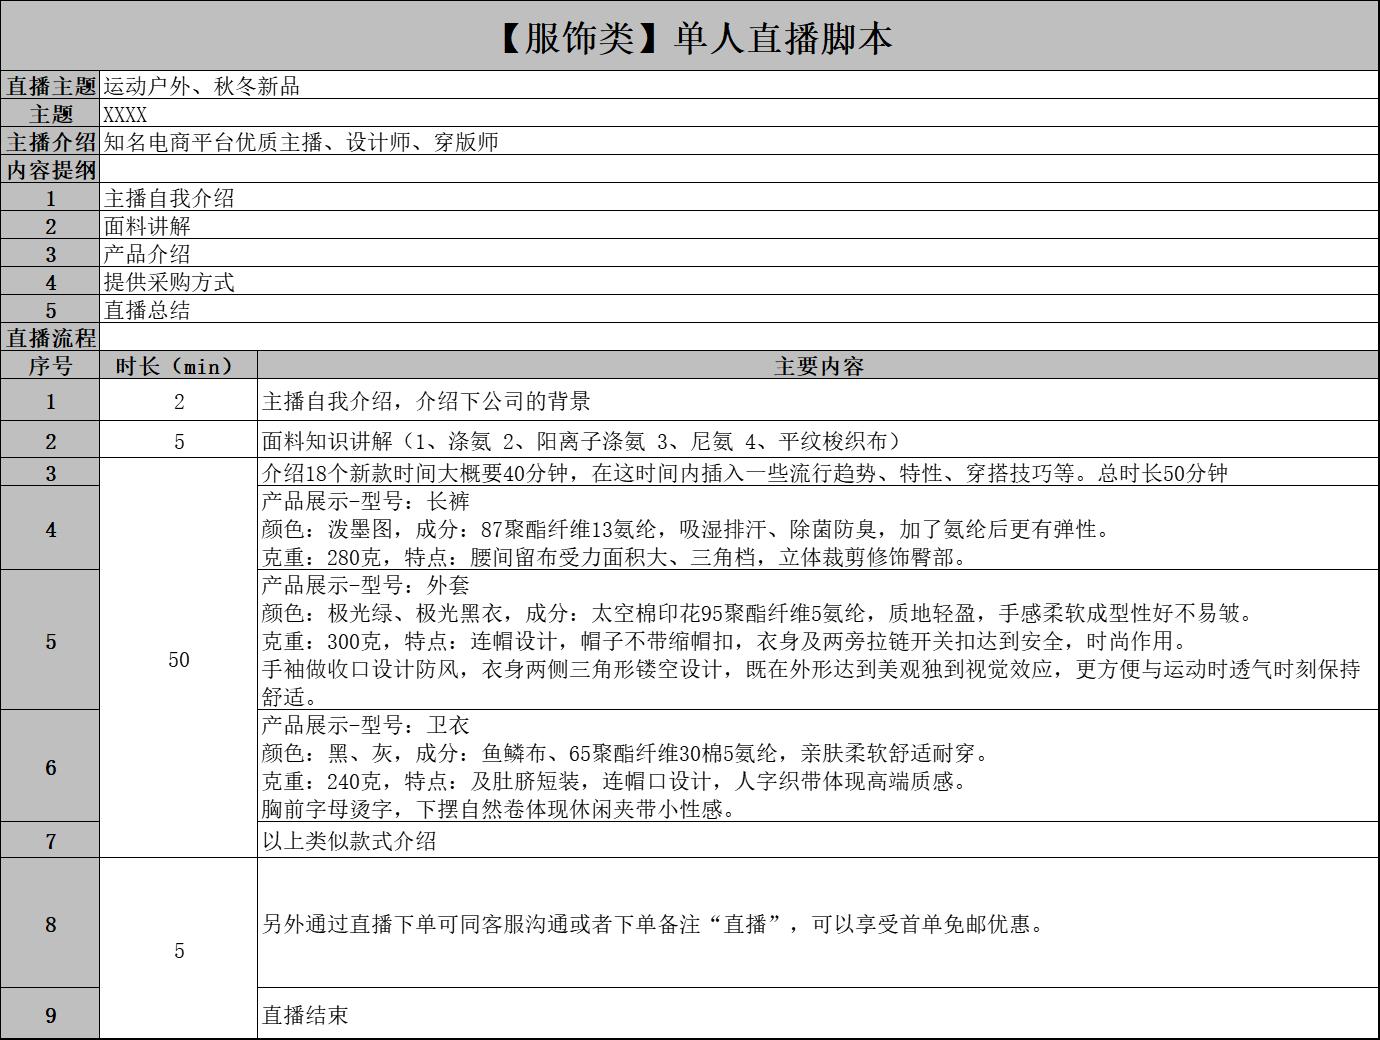
Task: Click the 产品展示-型号：长裤 cell
Action: click(818, 529)
